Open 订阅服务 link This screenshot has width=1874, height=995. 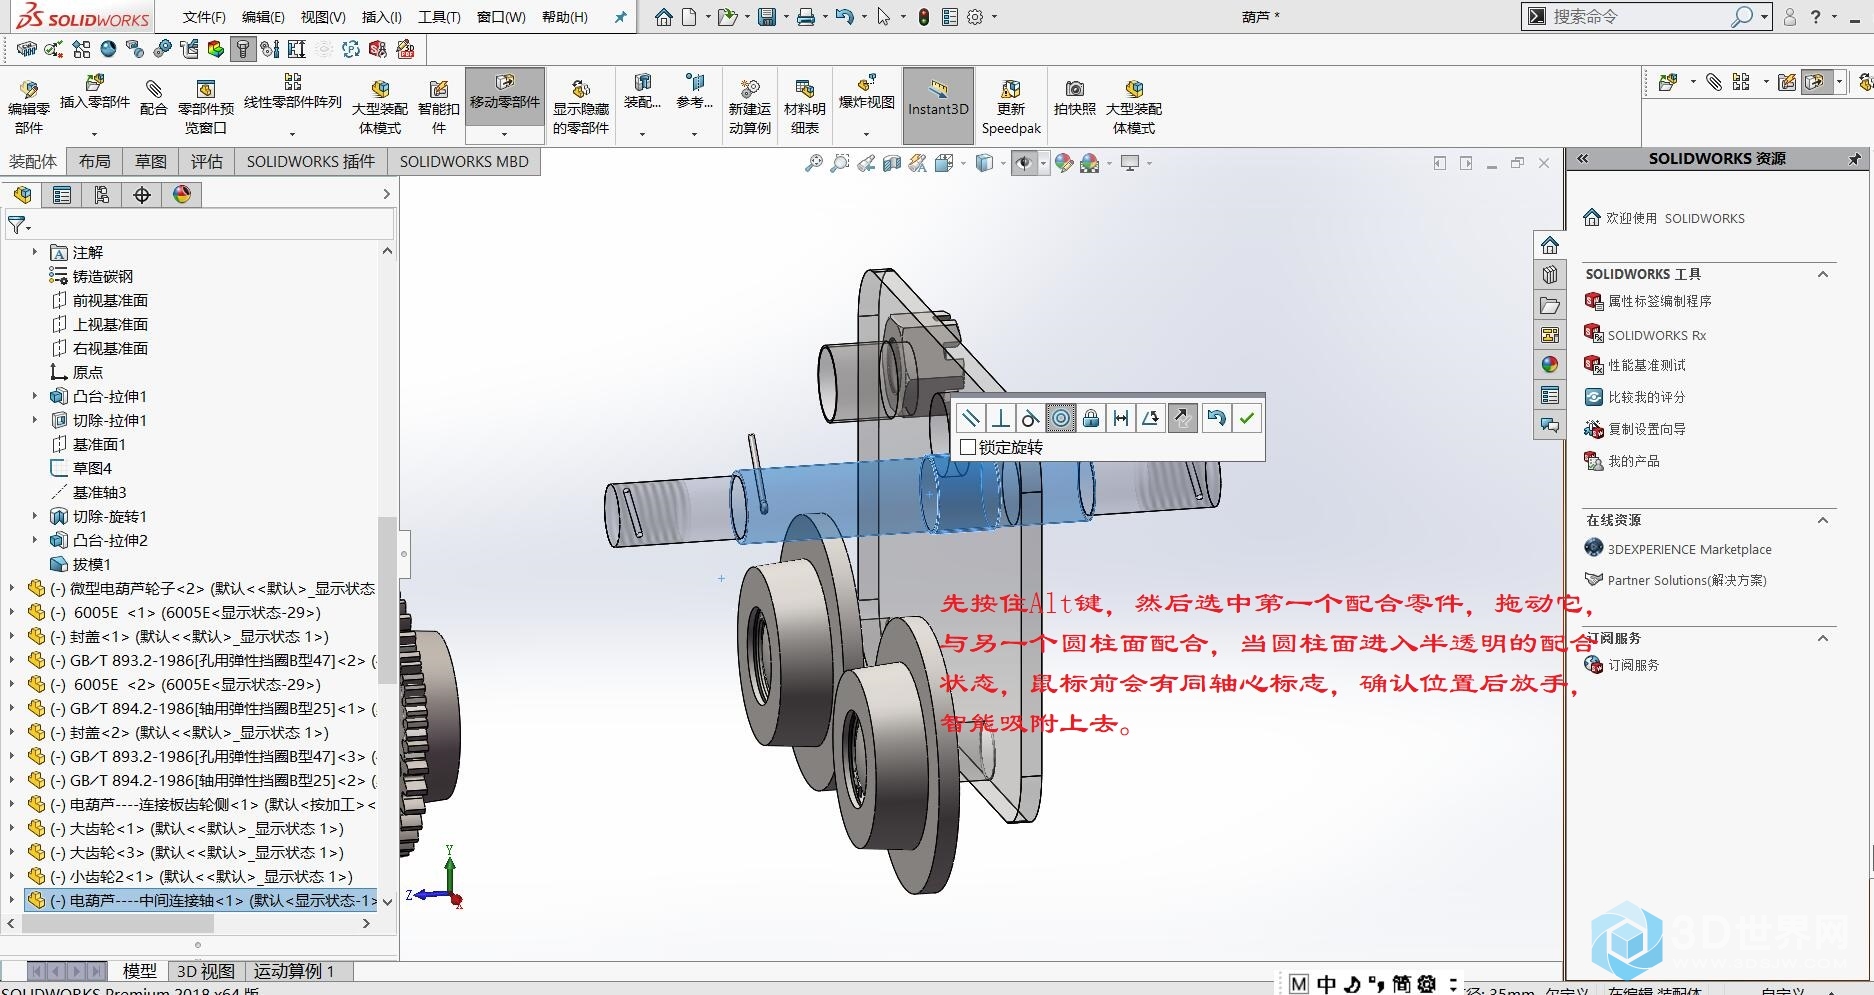(1634, 665)
